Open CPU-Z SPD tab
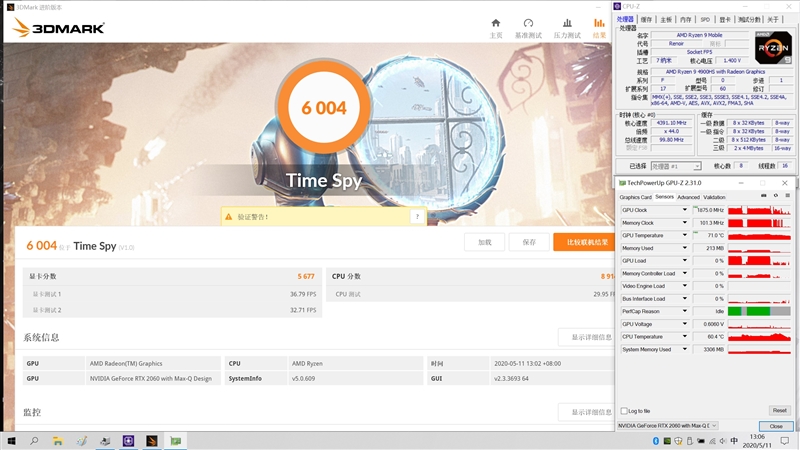Viewport: 800px width, 450px height. coord(705,19)
